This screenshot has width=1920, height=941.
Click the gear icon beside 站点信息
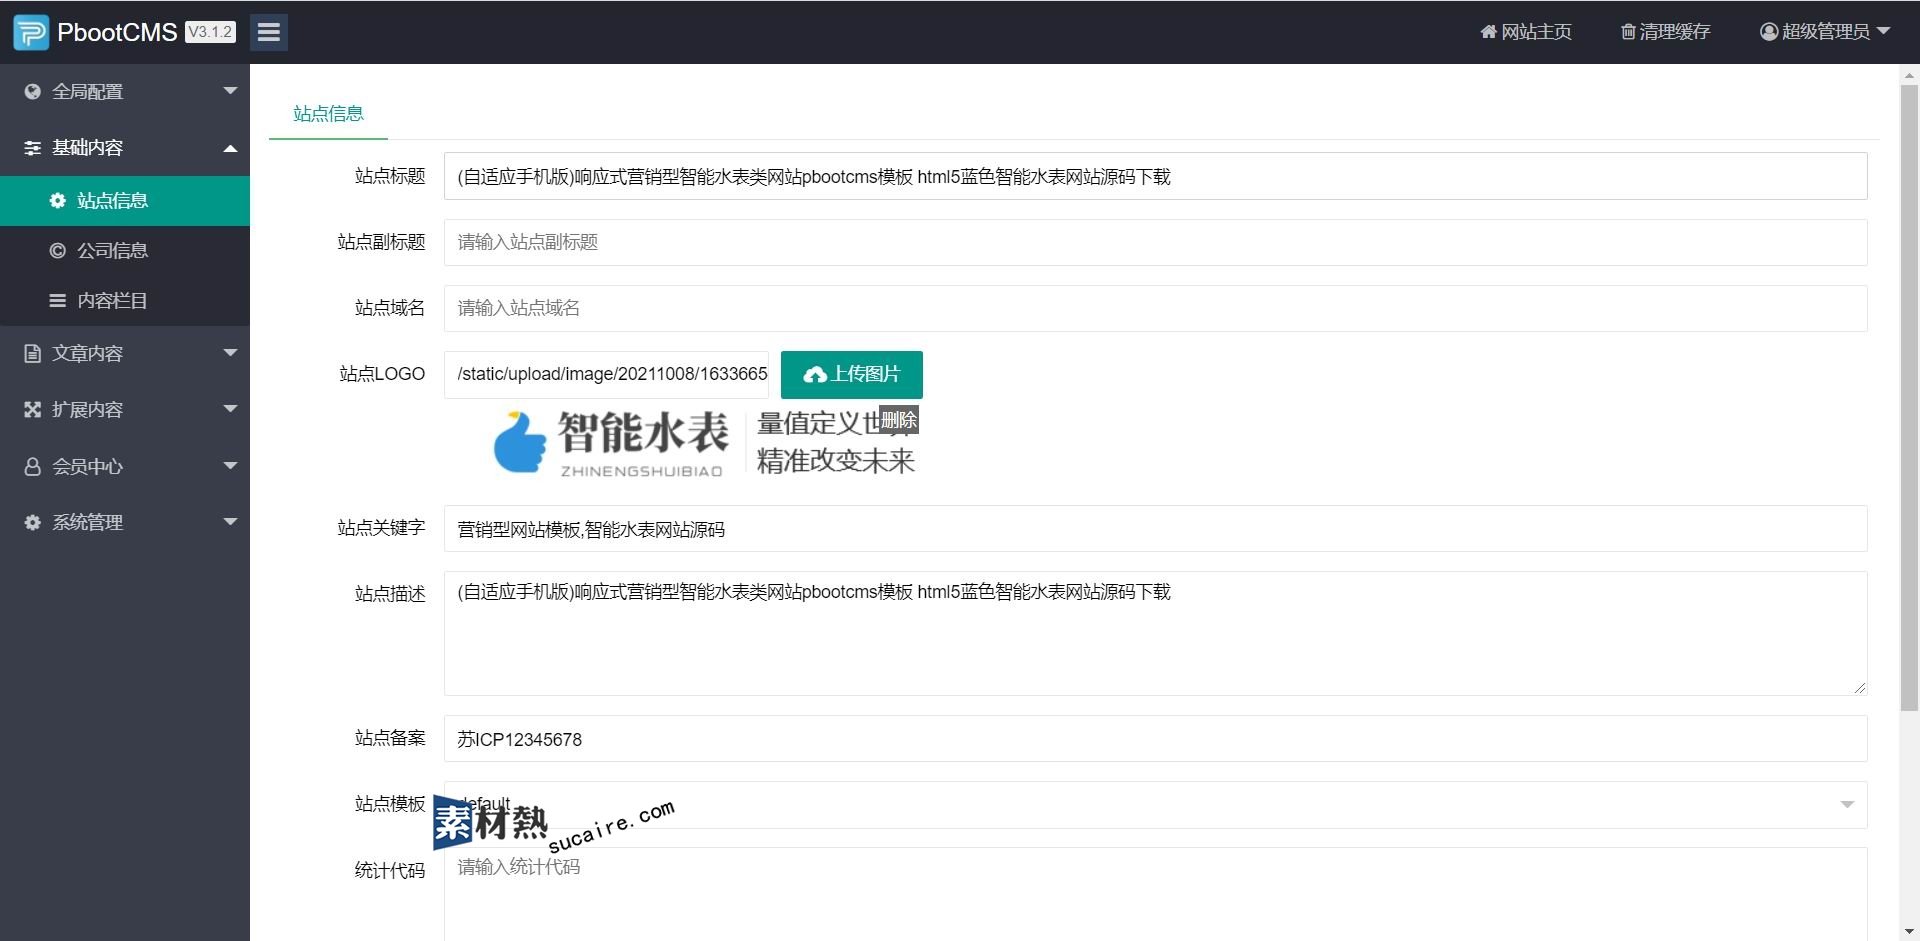point(58,201)
